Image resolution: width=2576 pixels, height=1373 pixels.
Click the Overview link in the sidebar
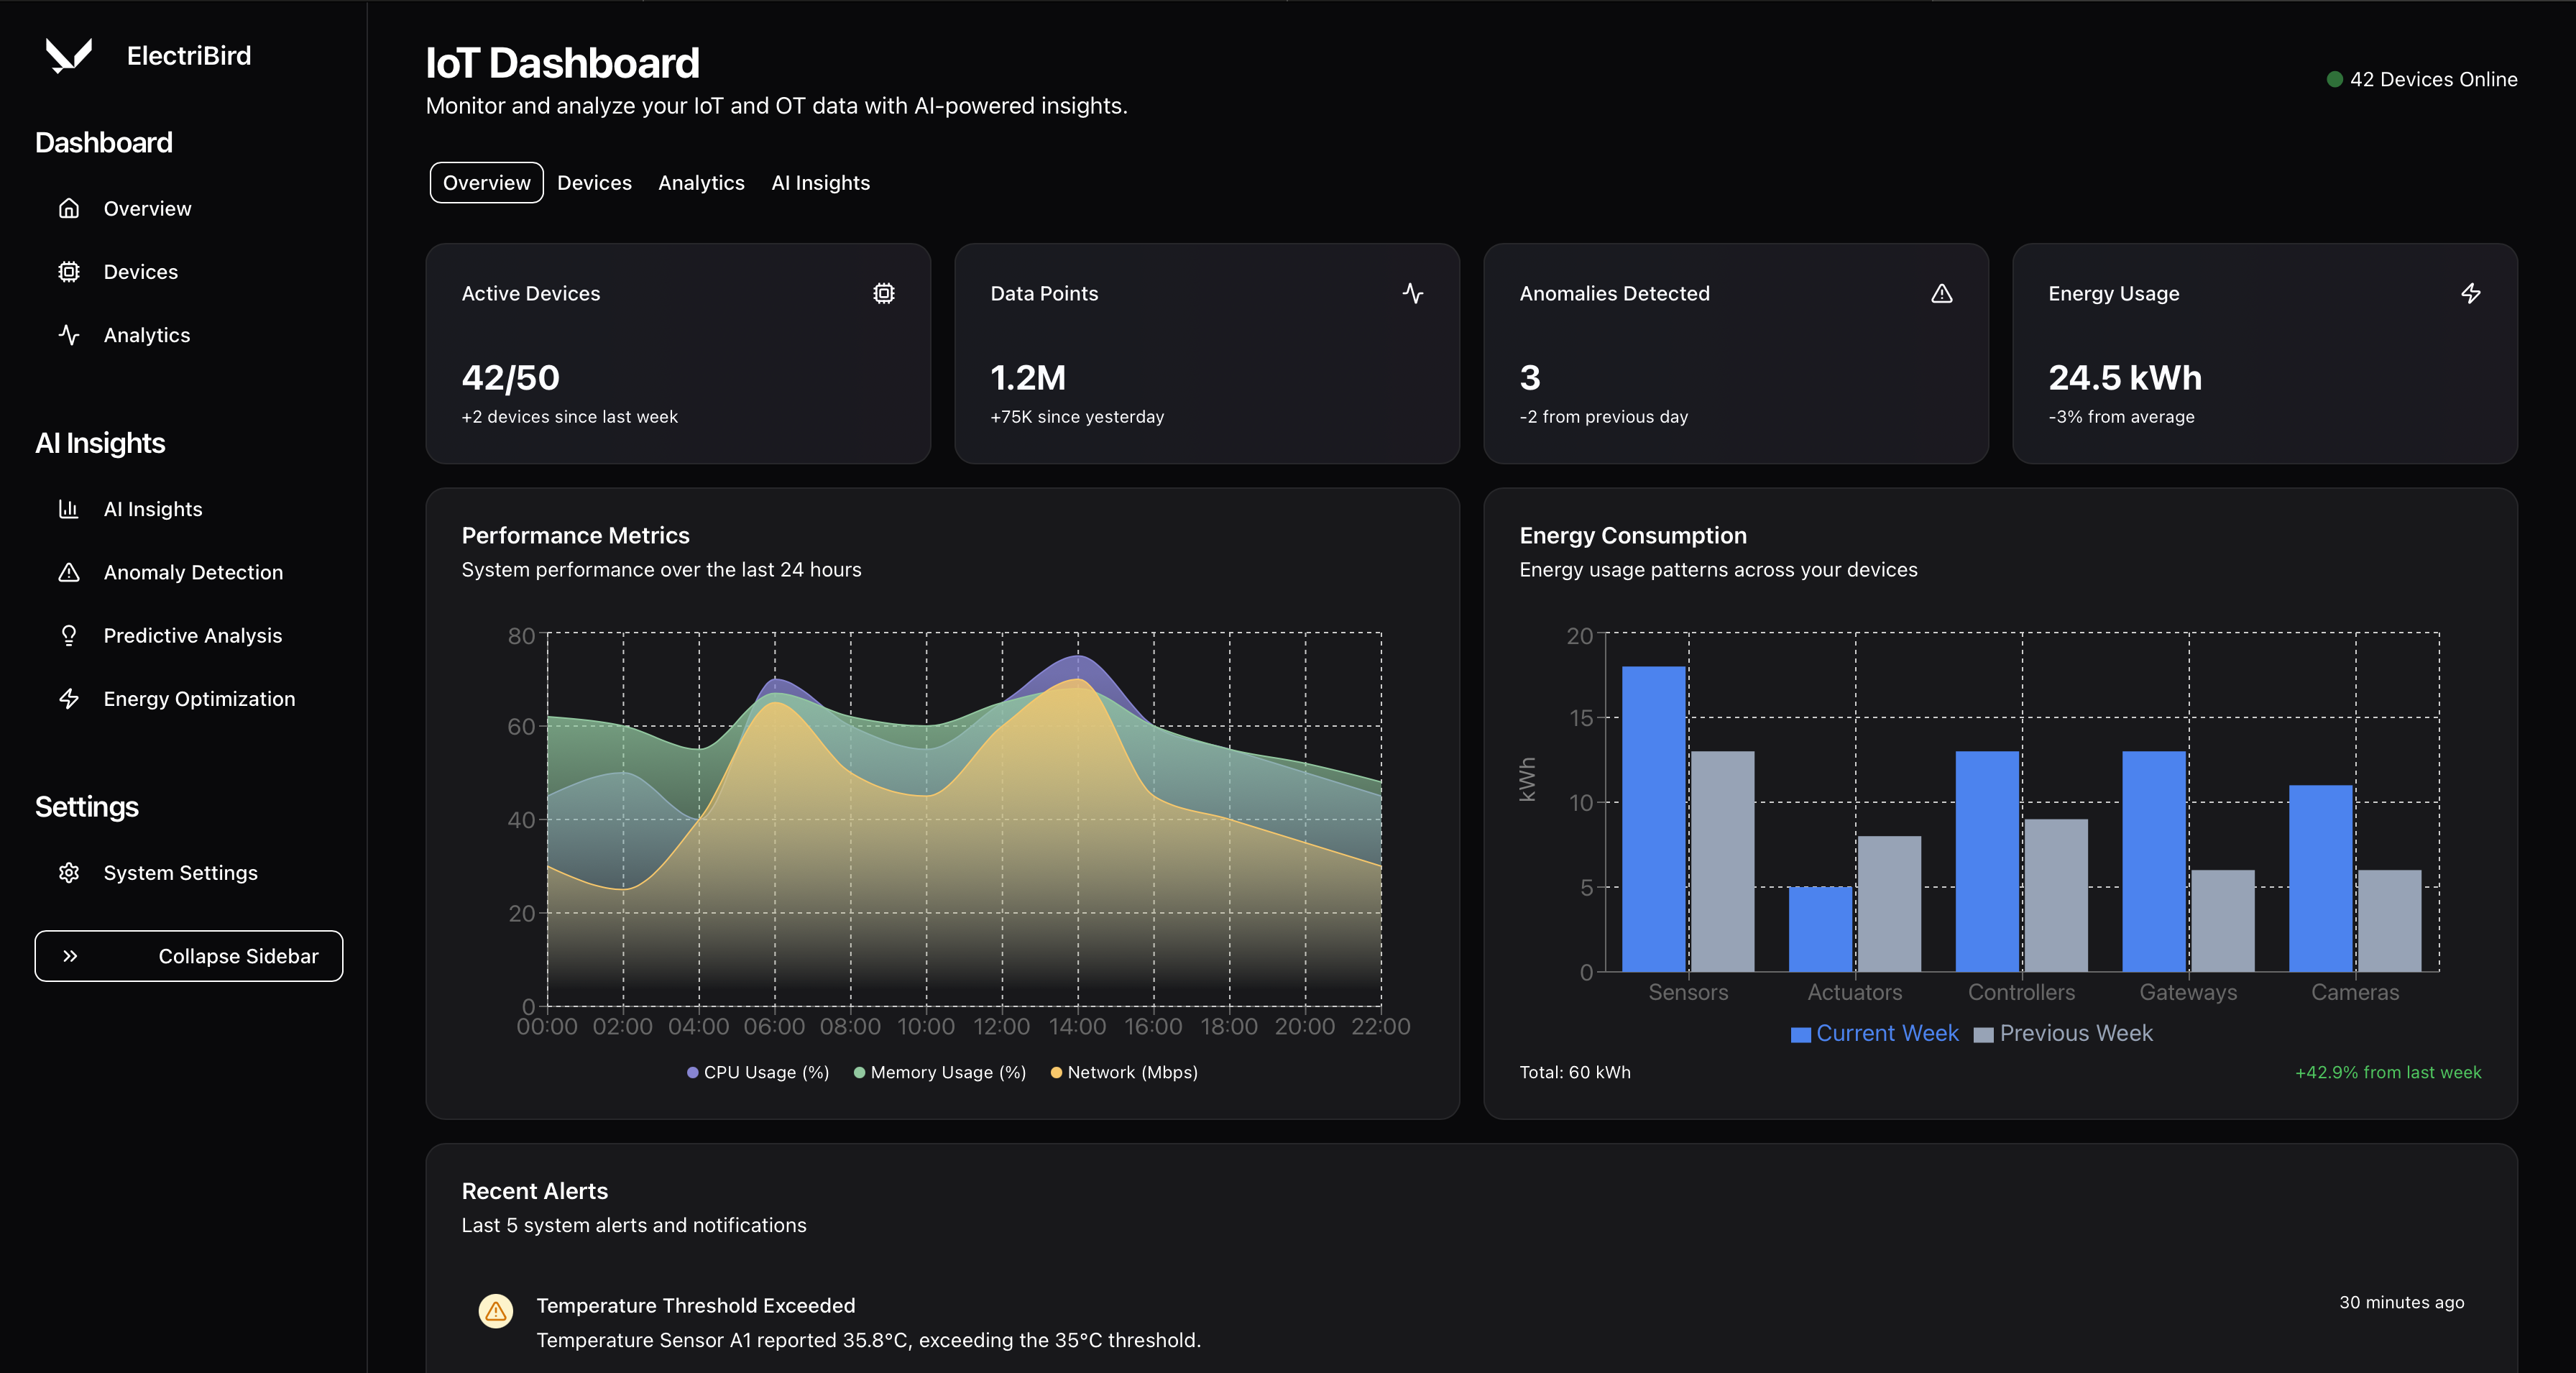tap(147, 208)
